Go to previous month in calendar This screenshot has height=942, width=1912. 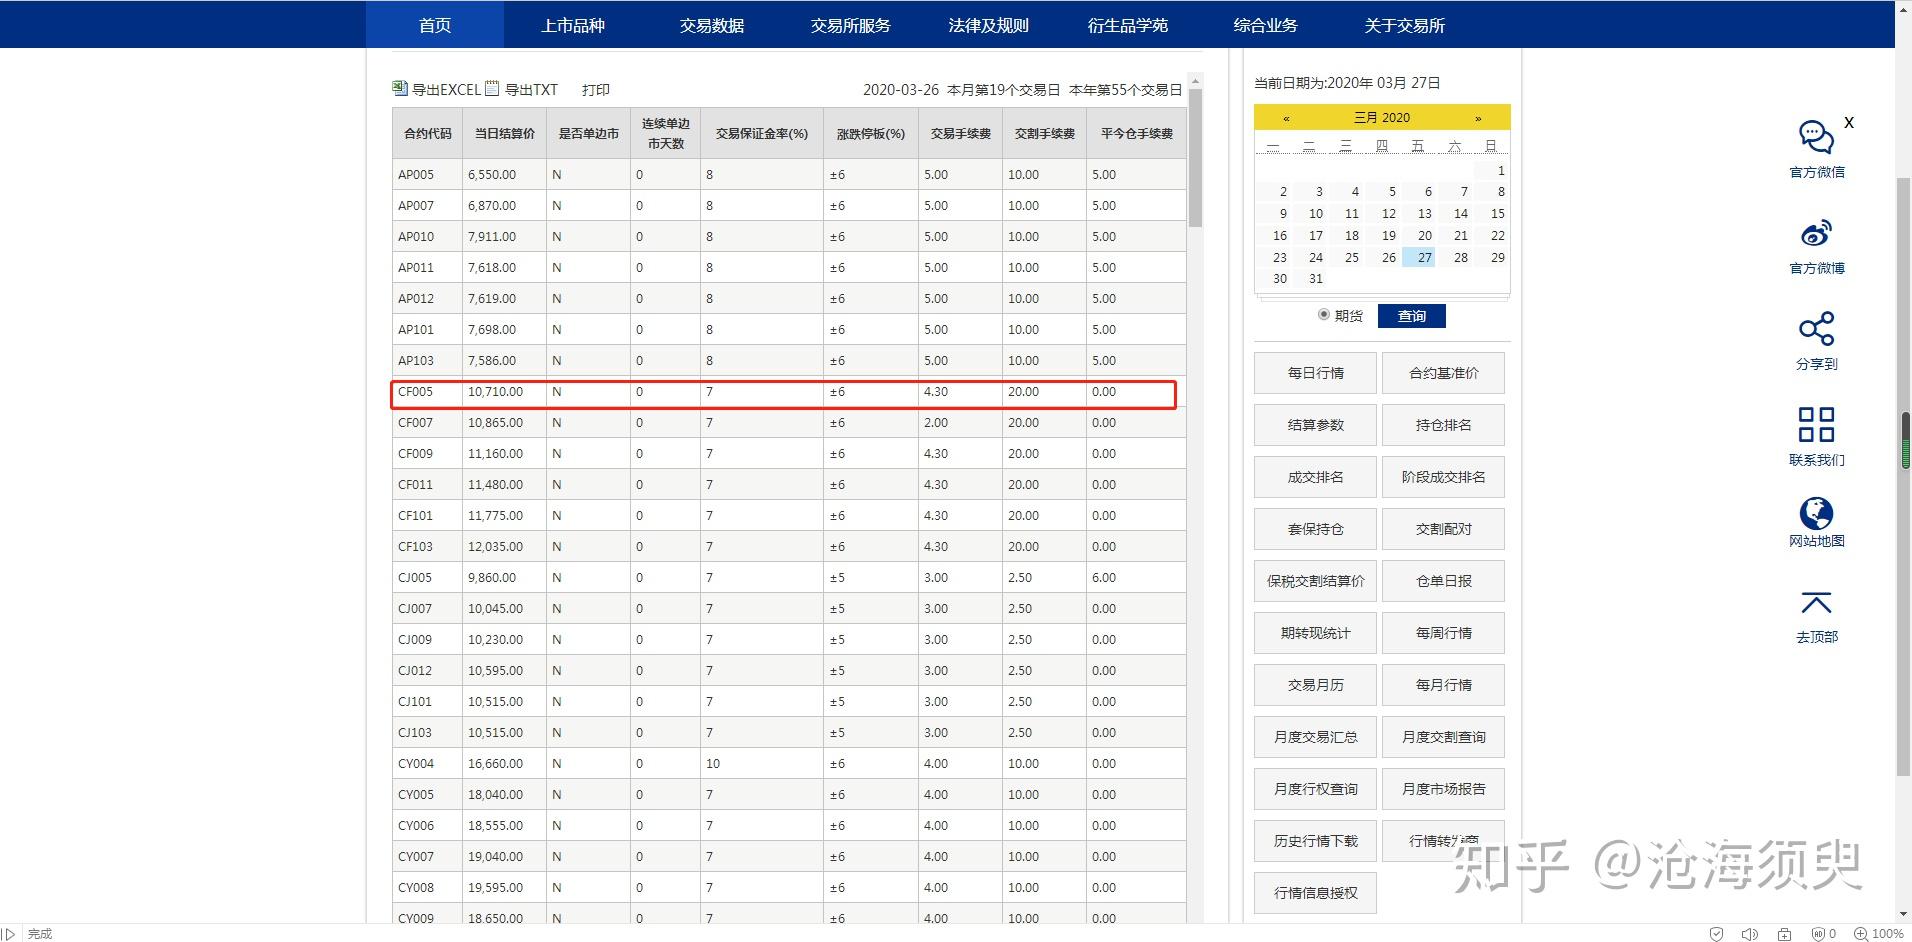point(1286,118)
